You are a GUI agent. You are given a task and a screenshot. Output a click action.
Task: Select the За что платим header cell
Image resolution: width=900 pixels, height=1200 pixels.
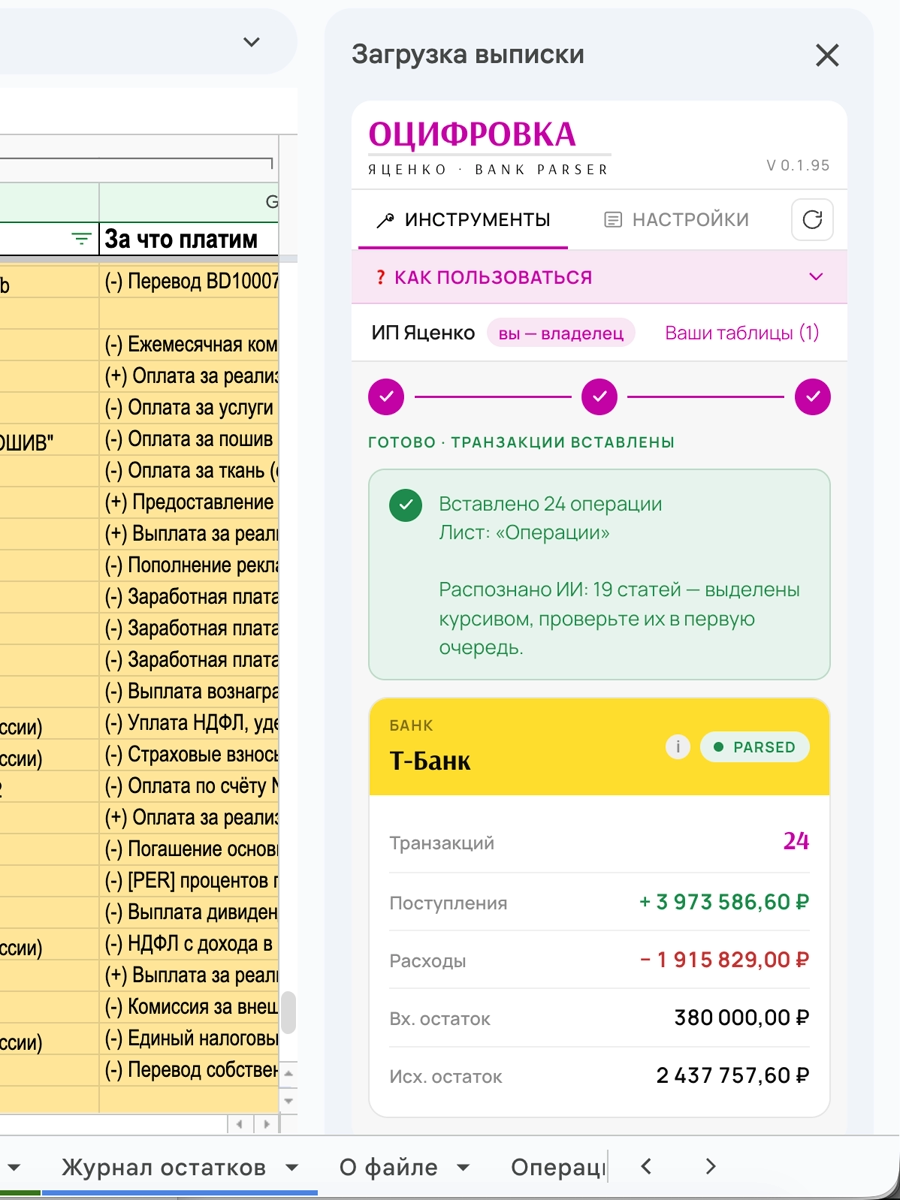[189, 239]
